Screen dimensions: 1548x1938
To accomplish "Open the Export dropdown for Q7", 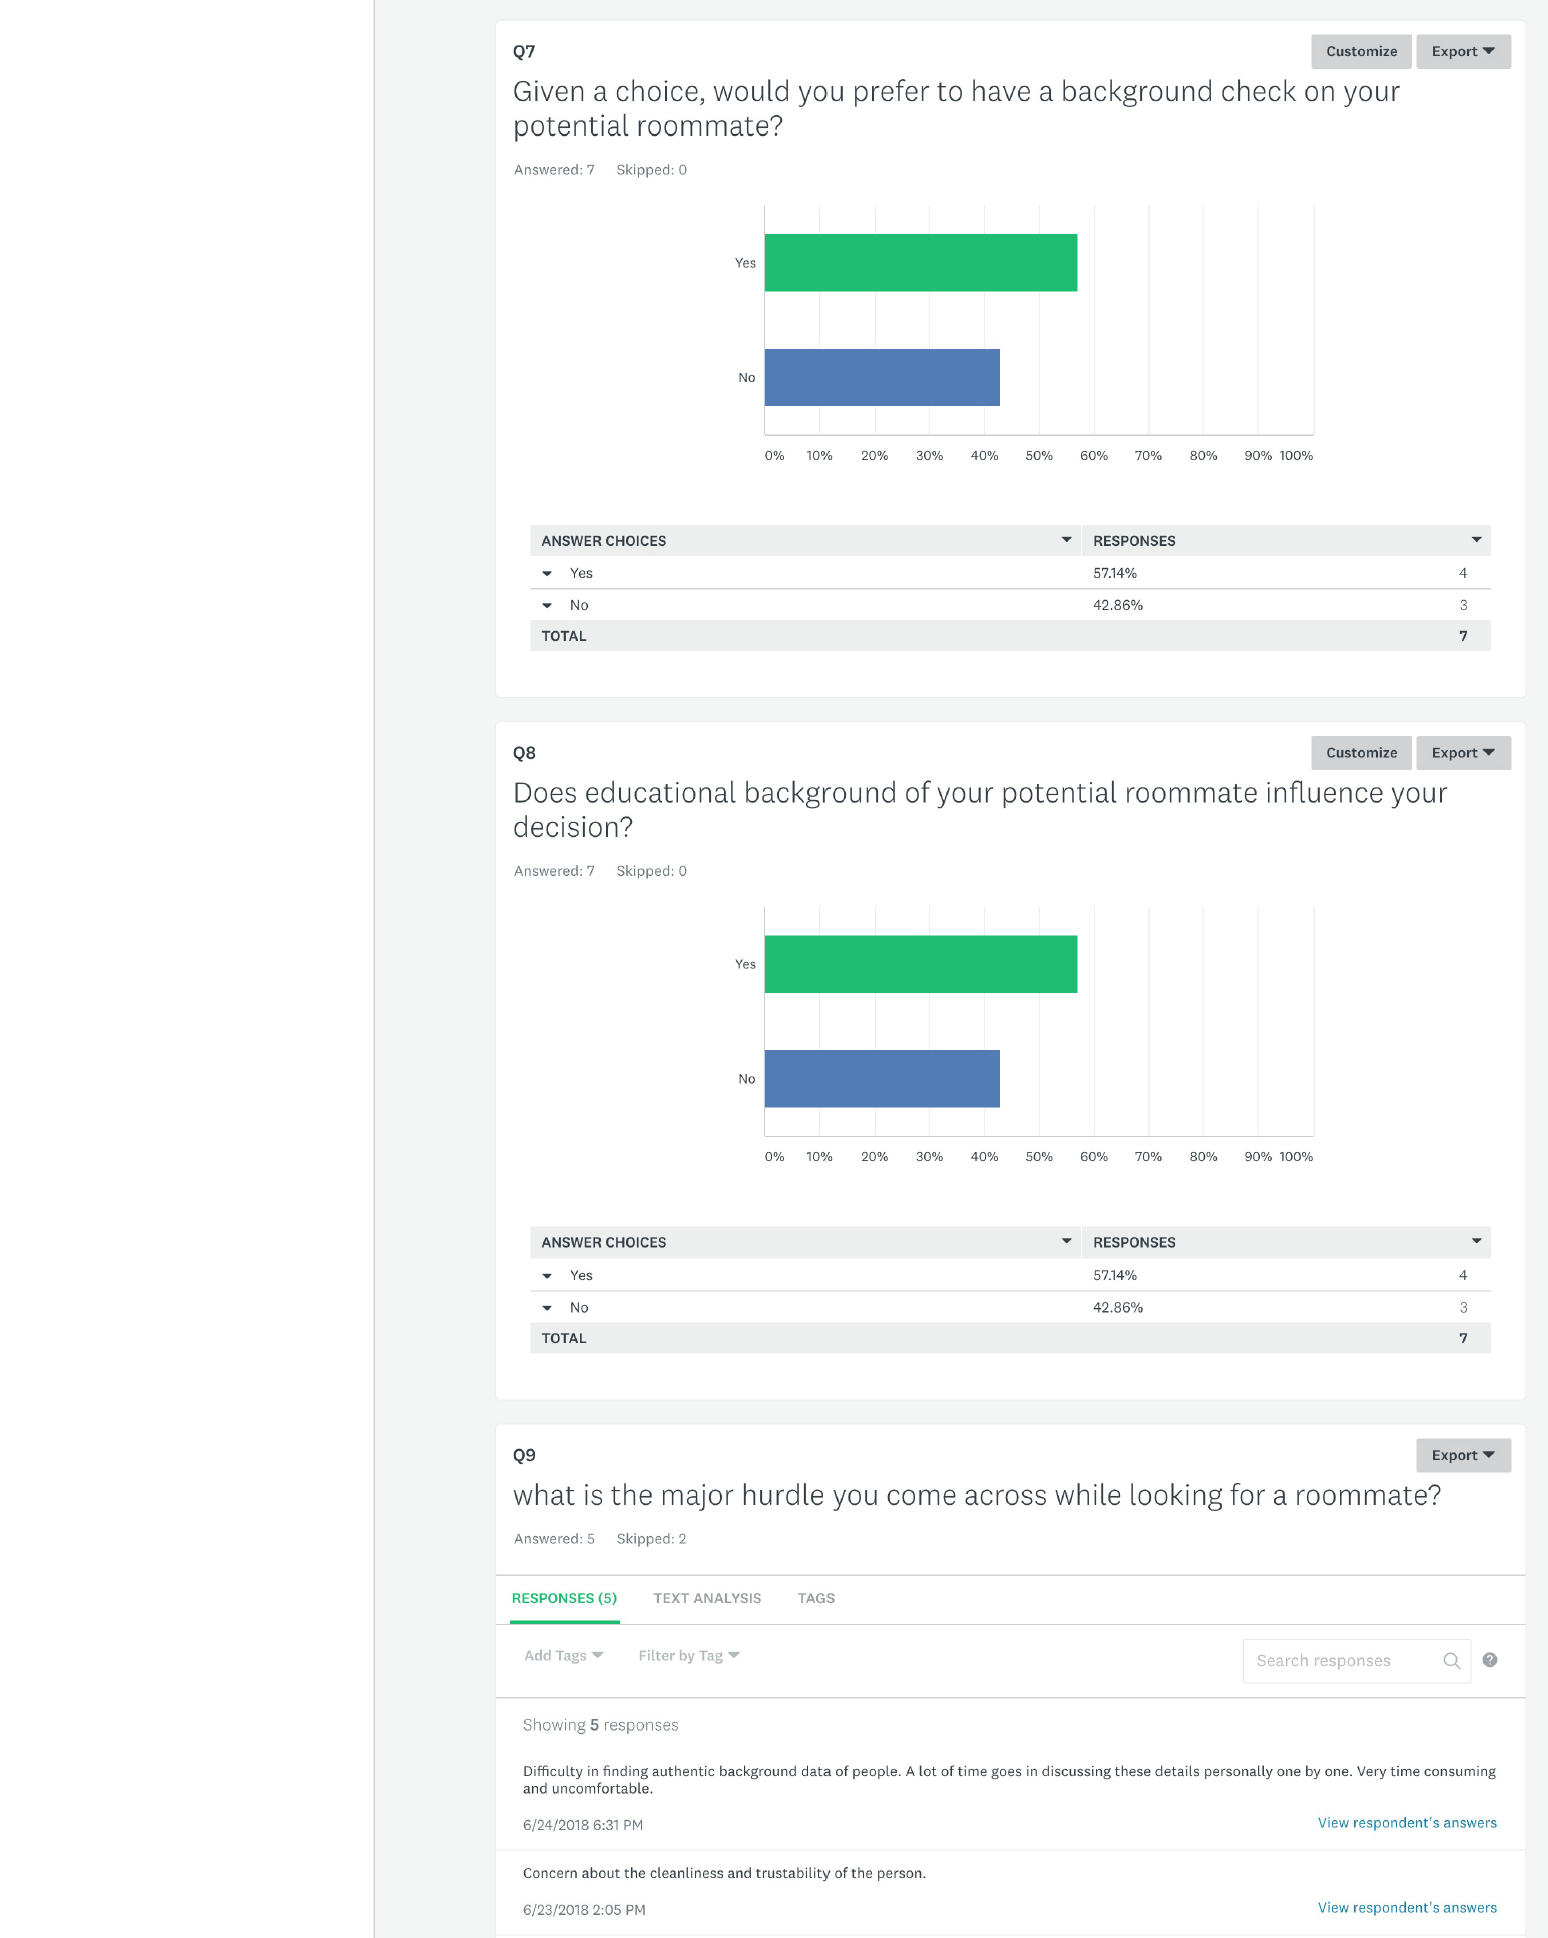I will (x=1463, y=52).
